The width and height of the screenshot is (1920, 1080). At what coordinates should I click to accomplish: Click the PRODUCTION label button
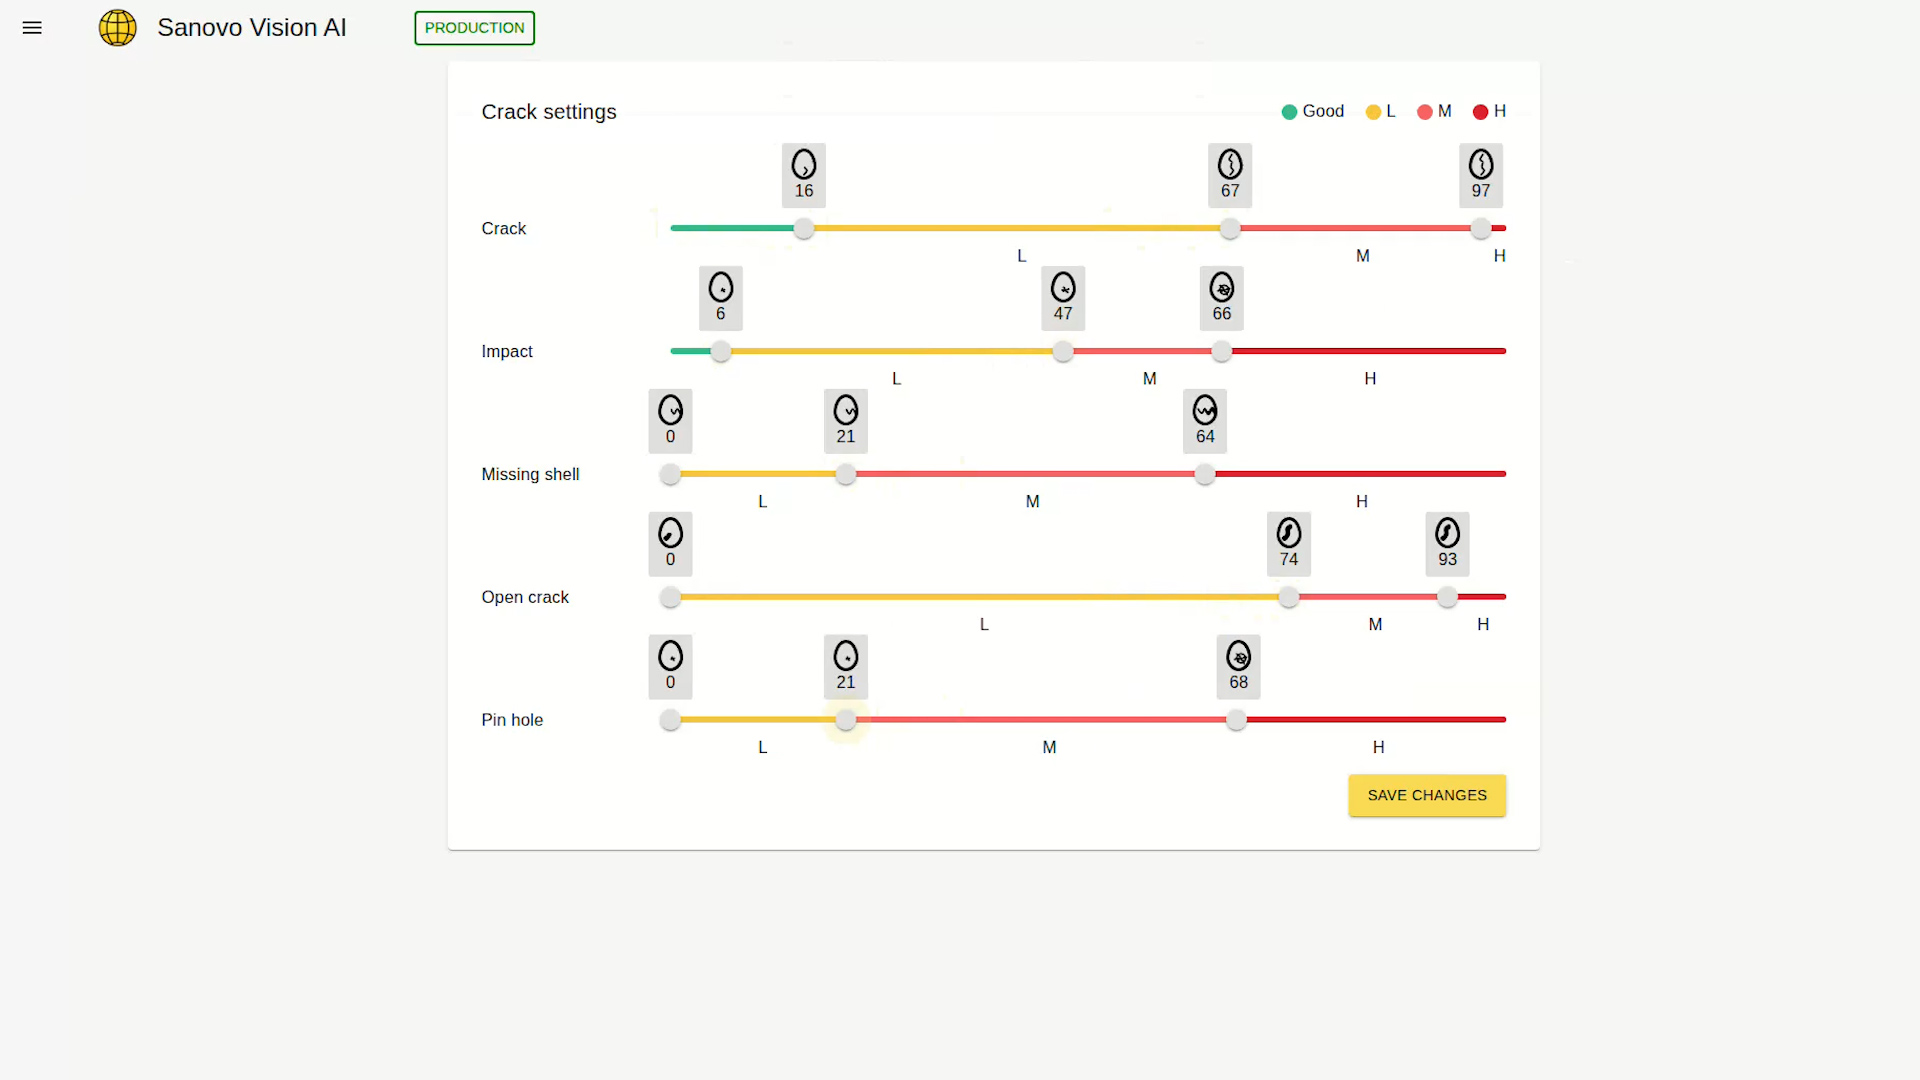point(474,28)
